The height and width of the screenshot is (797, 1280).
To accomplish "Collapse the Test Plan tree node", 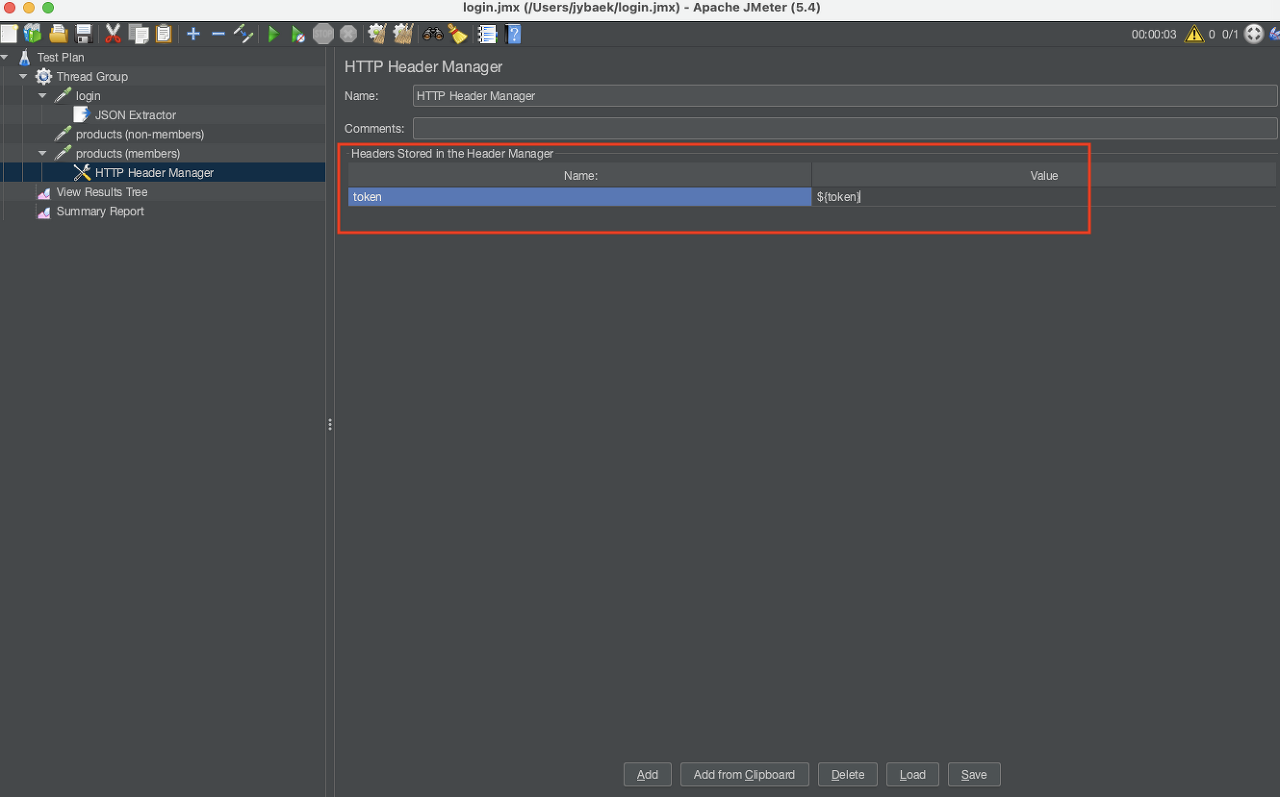I will point(5,57).
